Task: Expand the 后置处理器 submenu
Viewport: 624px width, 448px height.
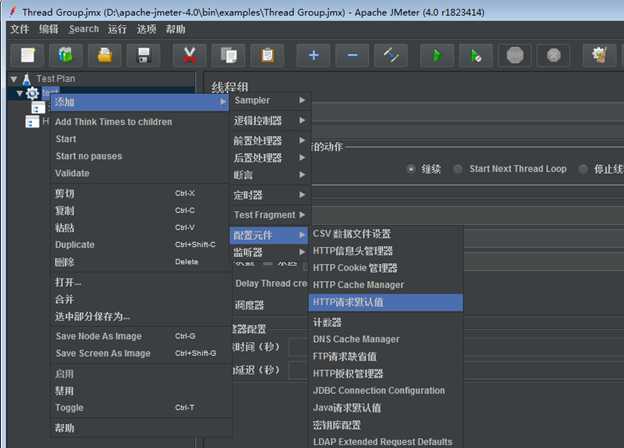Action: (x=270, y=158)
